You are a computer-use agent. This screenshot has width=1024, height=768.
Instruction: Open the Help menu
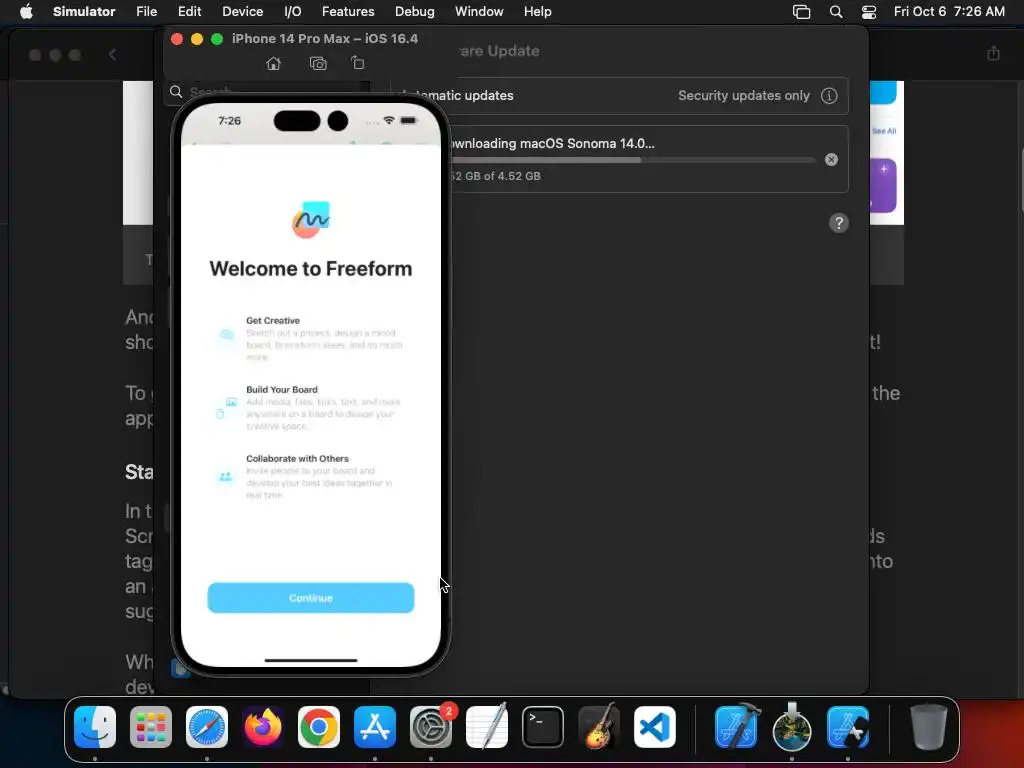537,11
